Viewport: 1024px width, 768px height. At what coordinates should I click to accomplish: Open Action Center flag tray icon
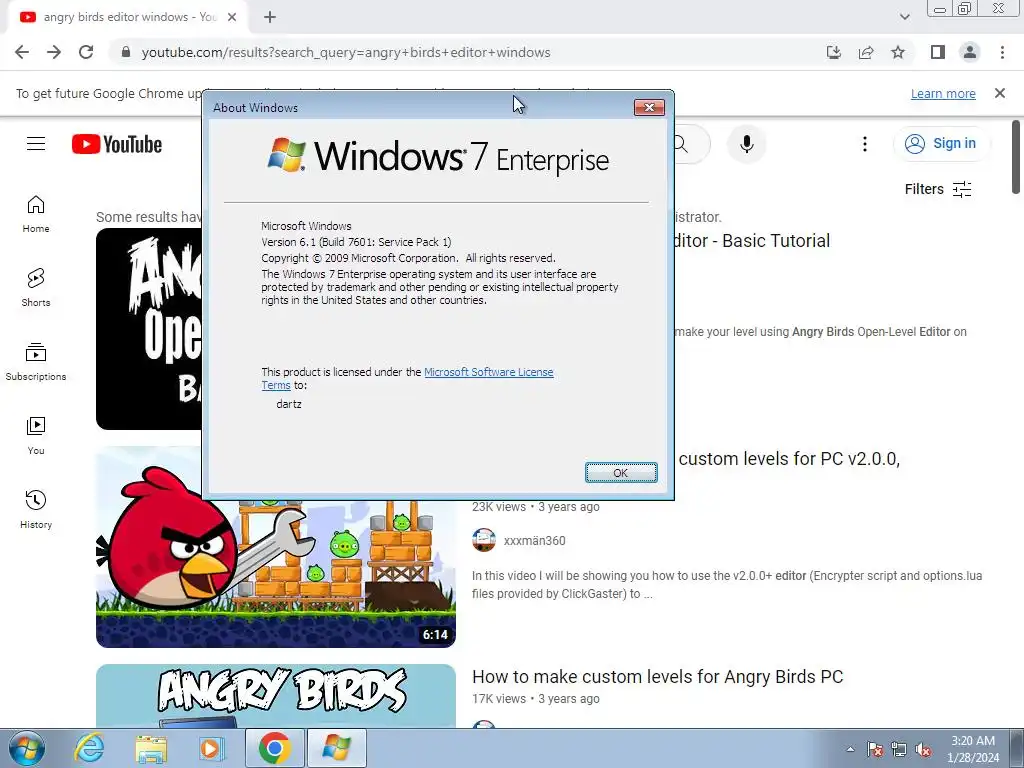(x=875, y=749)
